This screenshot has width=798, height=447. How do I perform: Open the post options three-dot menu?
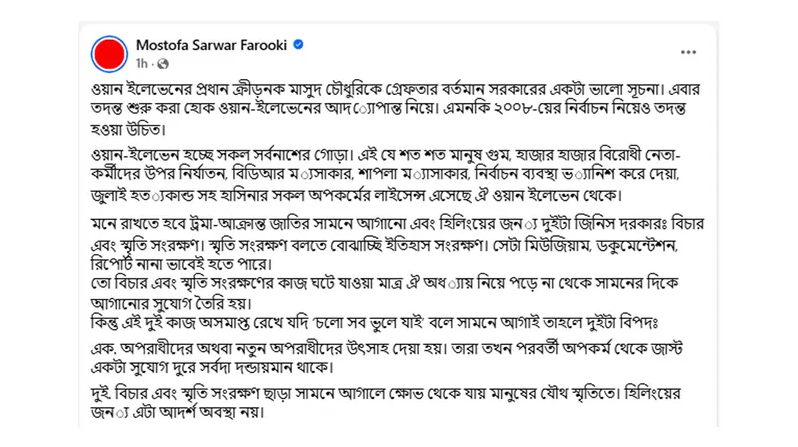tap(688, 51)
